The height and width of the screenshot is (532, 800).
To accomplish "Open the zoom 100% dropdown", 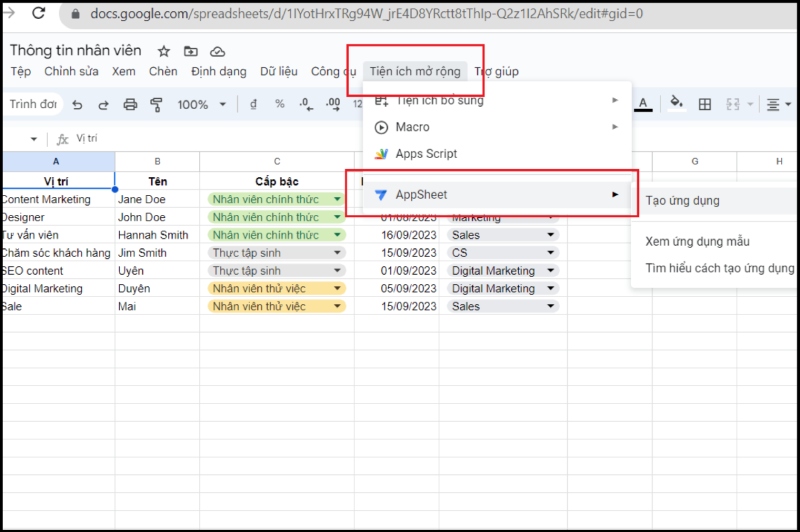I will coord(202,105).
